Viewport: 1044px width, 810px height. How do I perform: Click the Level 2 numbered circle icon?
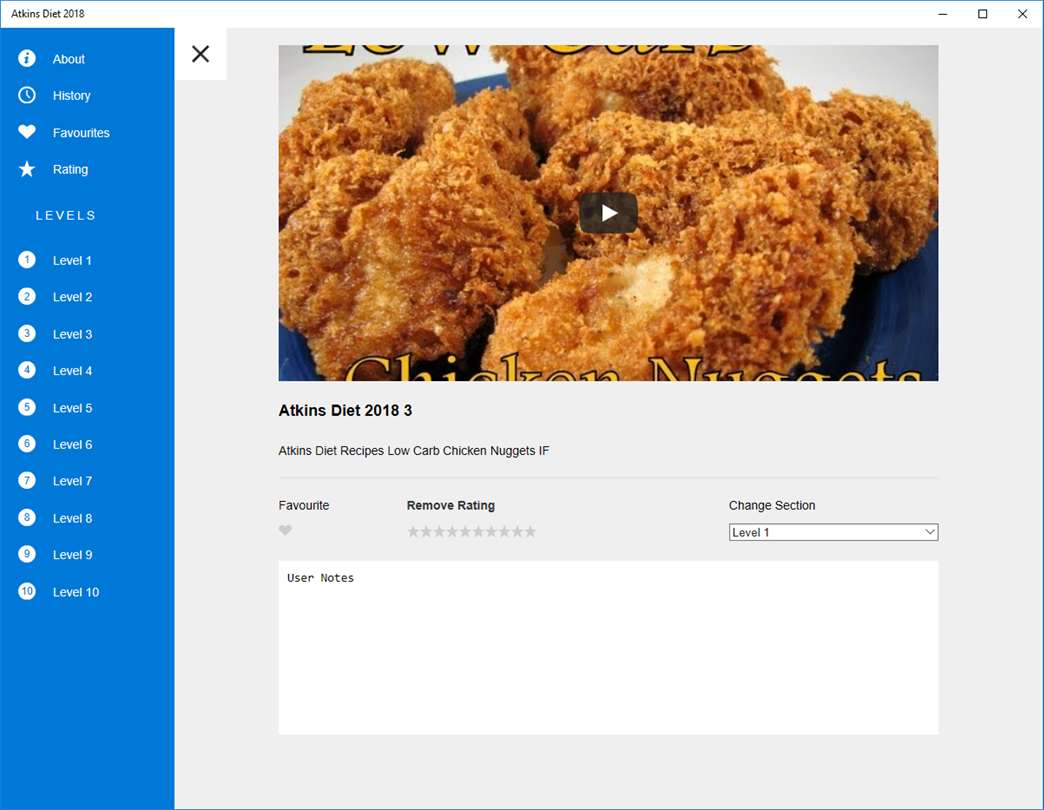click(27, 296)
